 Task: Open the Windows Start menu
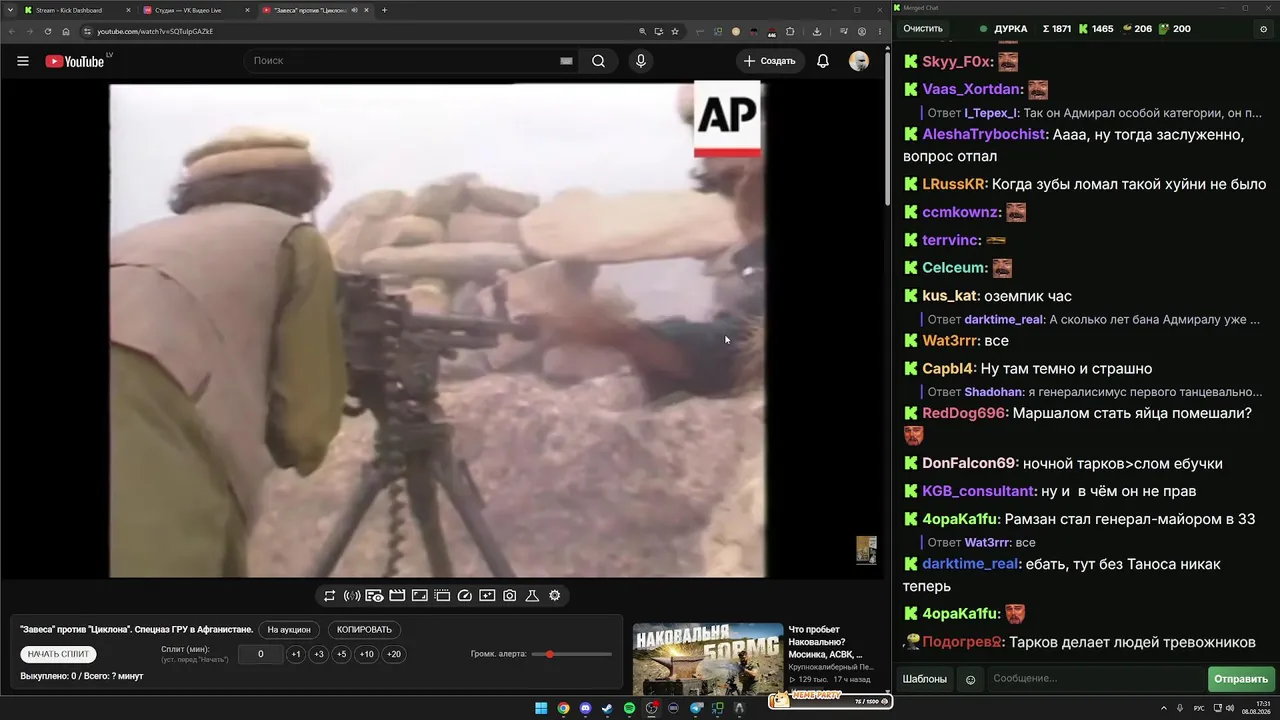(x=541, y=708)
